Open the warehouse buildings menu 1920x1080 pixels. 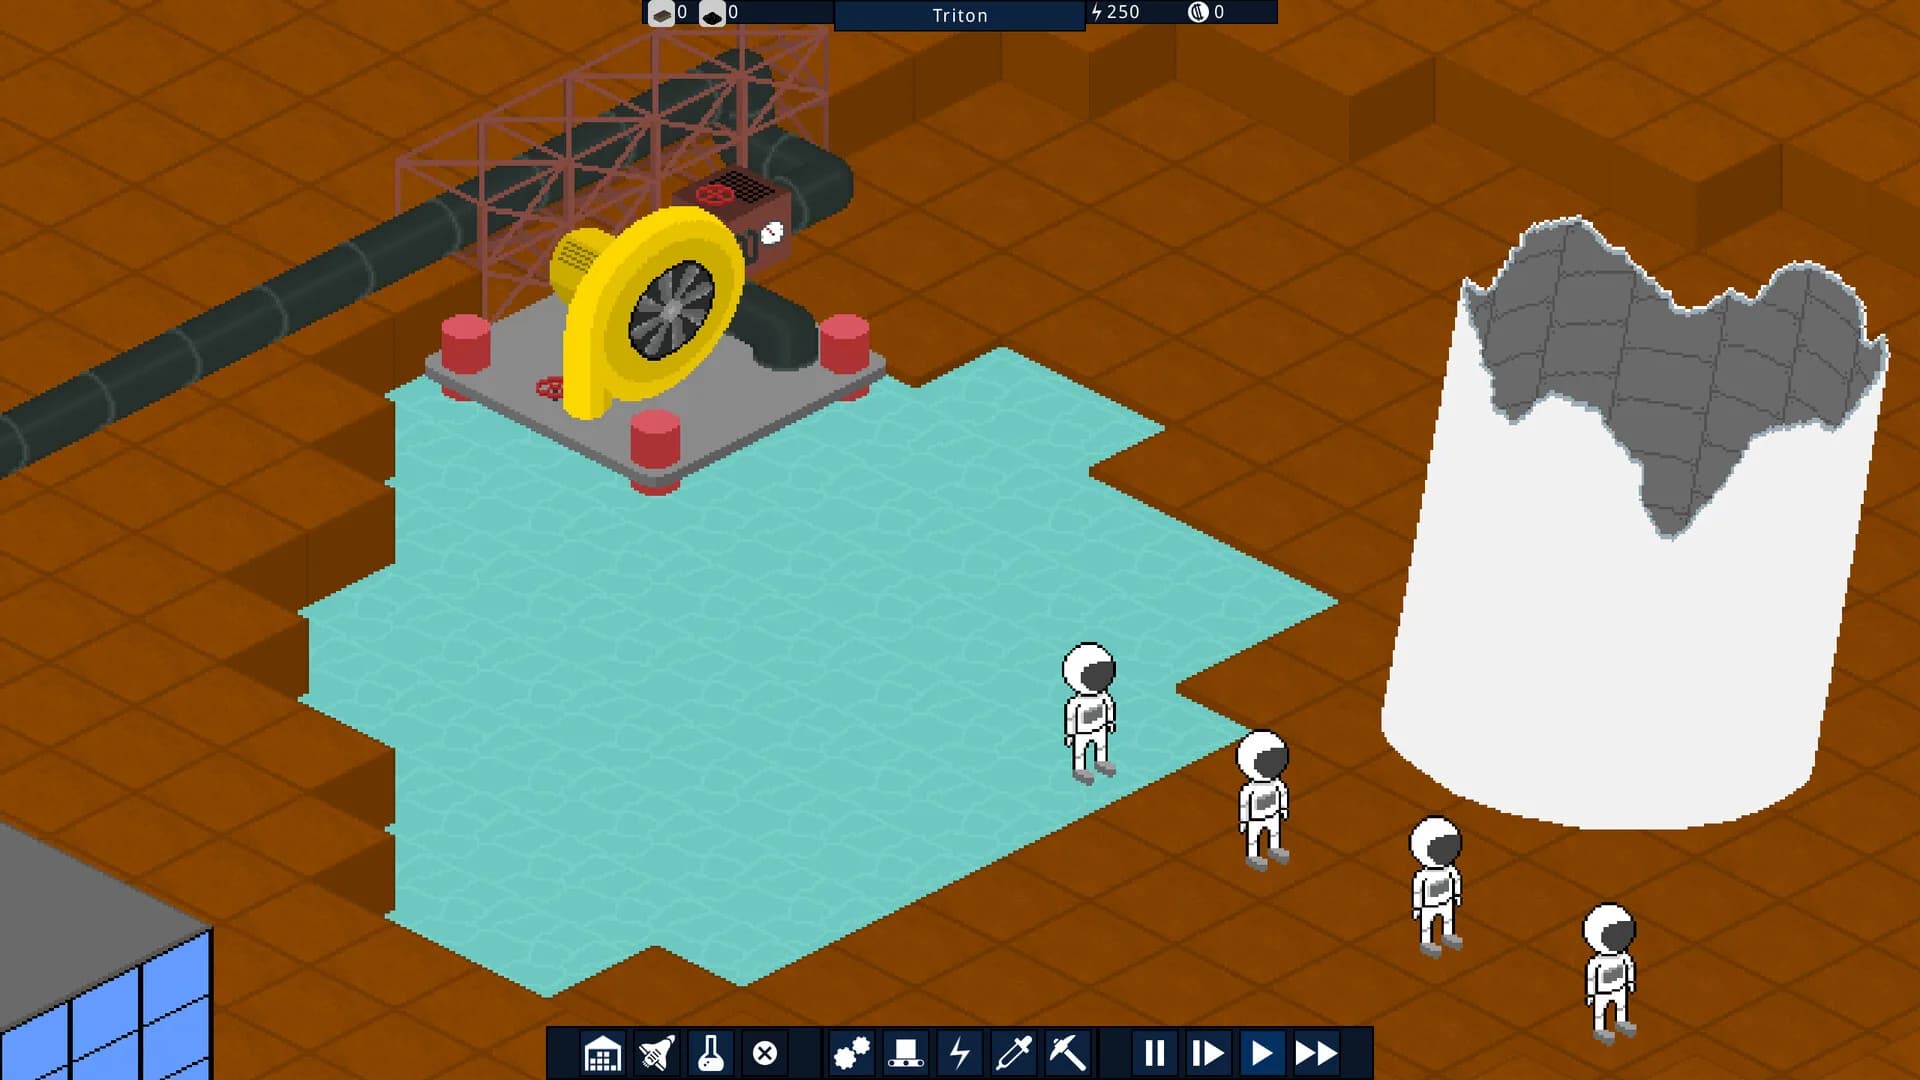coord(602,1053)
